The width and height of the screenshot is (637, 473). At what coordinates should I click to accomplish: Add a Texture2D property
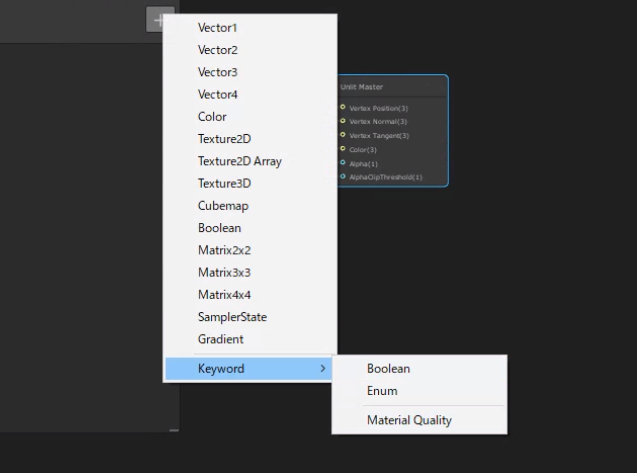pos(250,139)
